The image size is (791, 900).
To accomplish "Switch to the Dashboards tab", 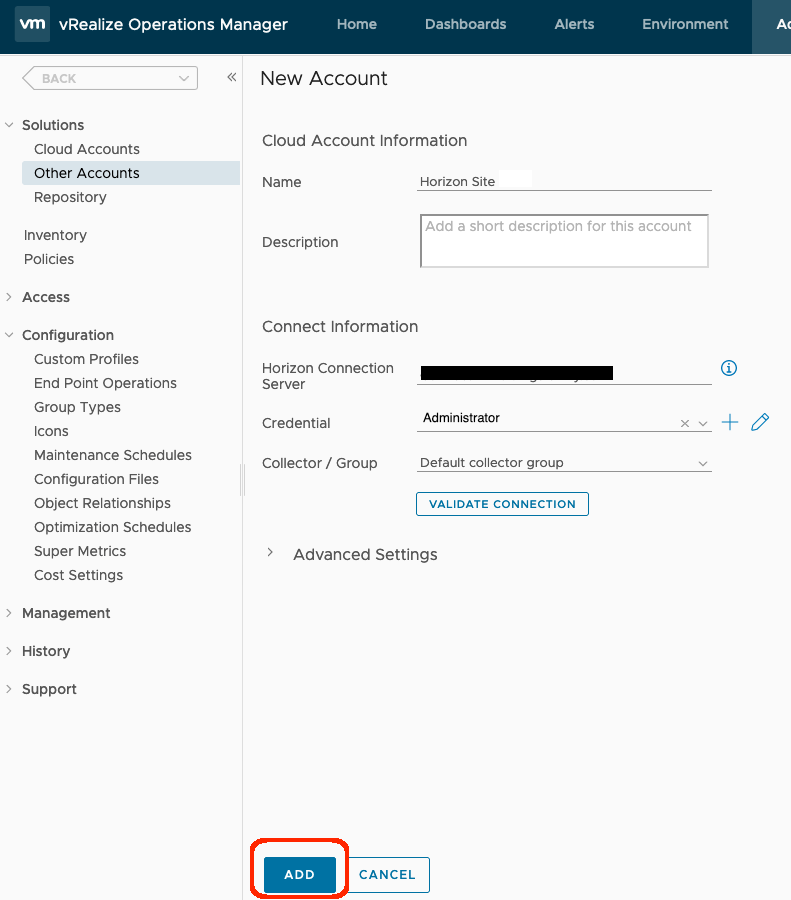I will pos(466,24).
